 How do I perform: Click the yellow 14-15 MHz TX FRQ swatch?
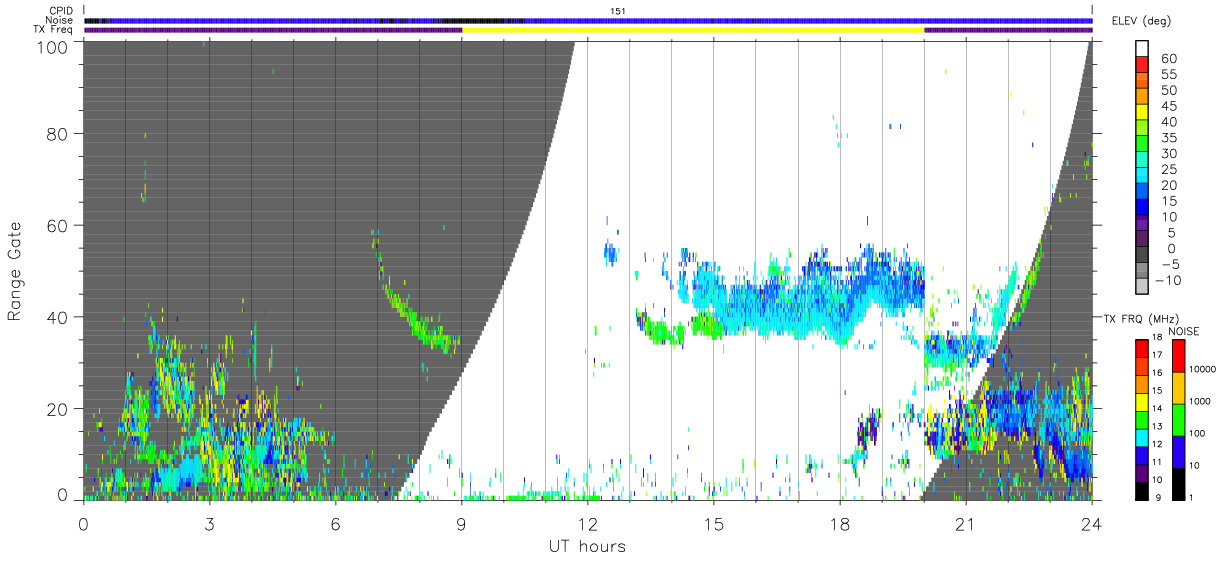pyautogui.click(x=1142, y=401)
